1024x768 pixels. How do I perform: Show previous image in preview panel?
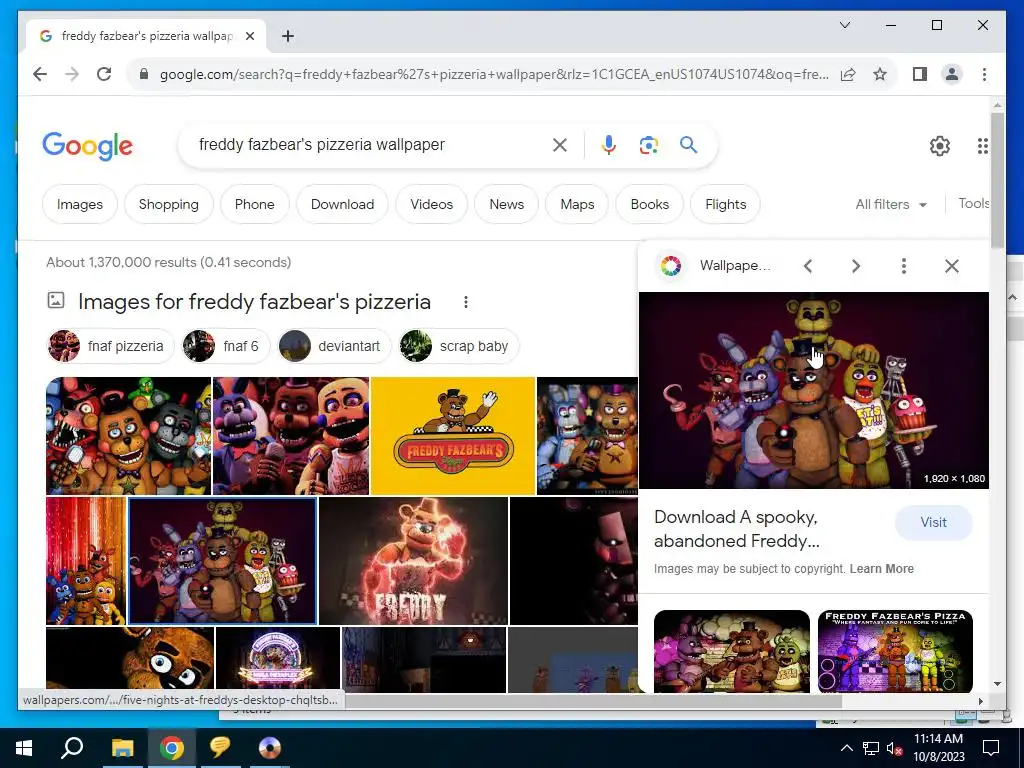tap(808, 266)
